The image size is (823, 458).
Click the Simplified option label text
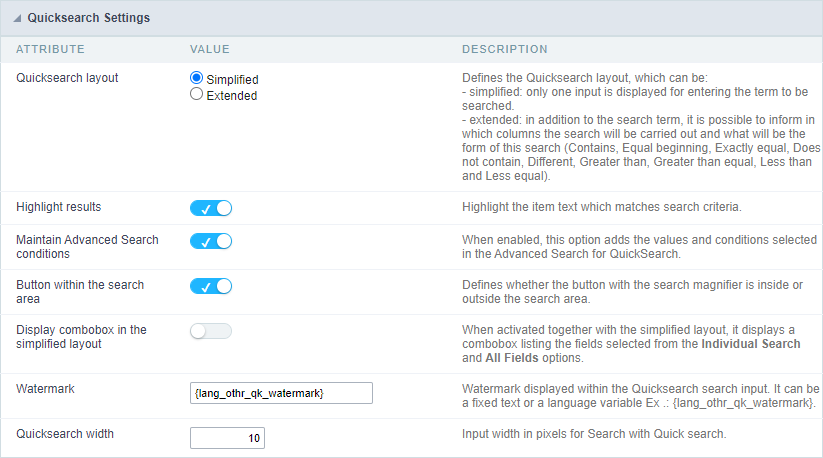[233, 80]
